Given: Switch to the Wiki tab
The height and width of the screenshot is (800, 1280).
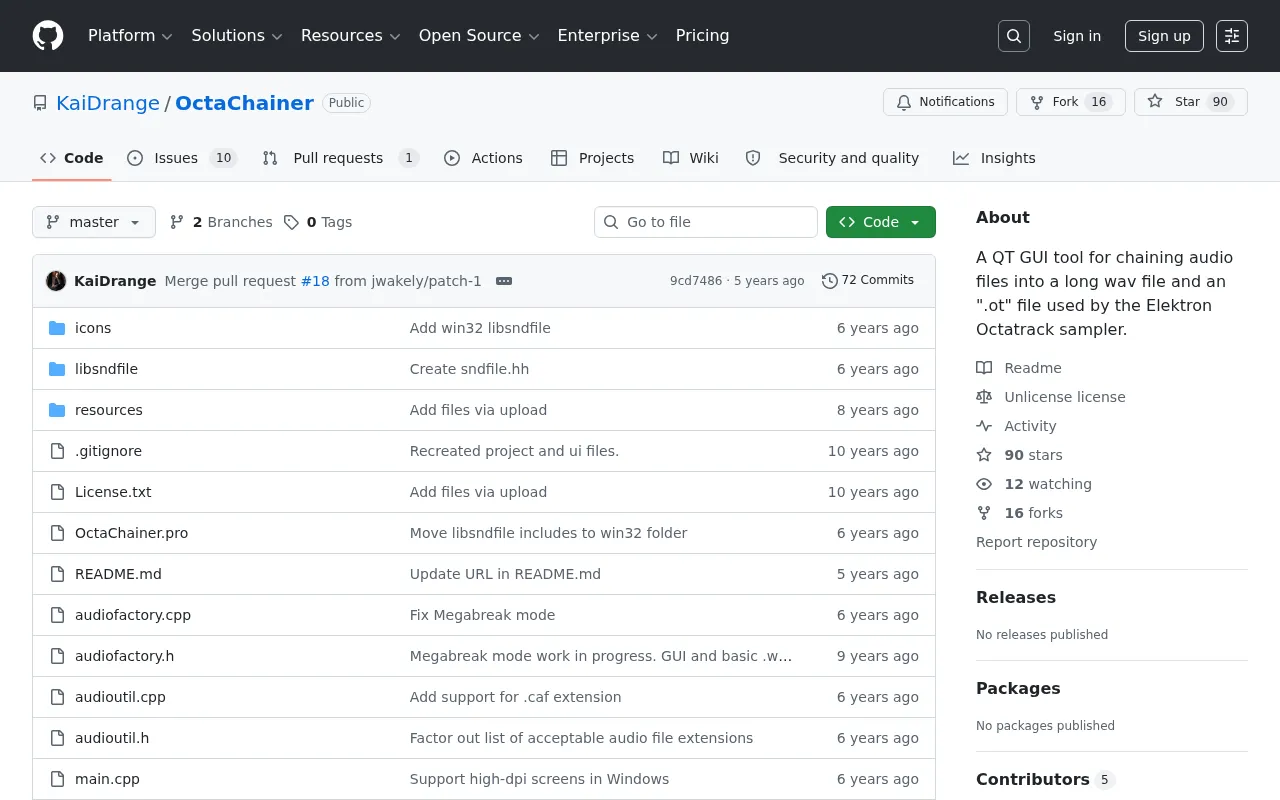Looking at the screenshot, I should tap(691, 158).
